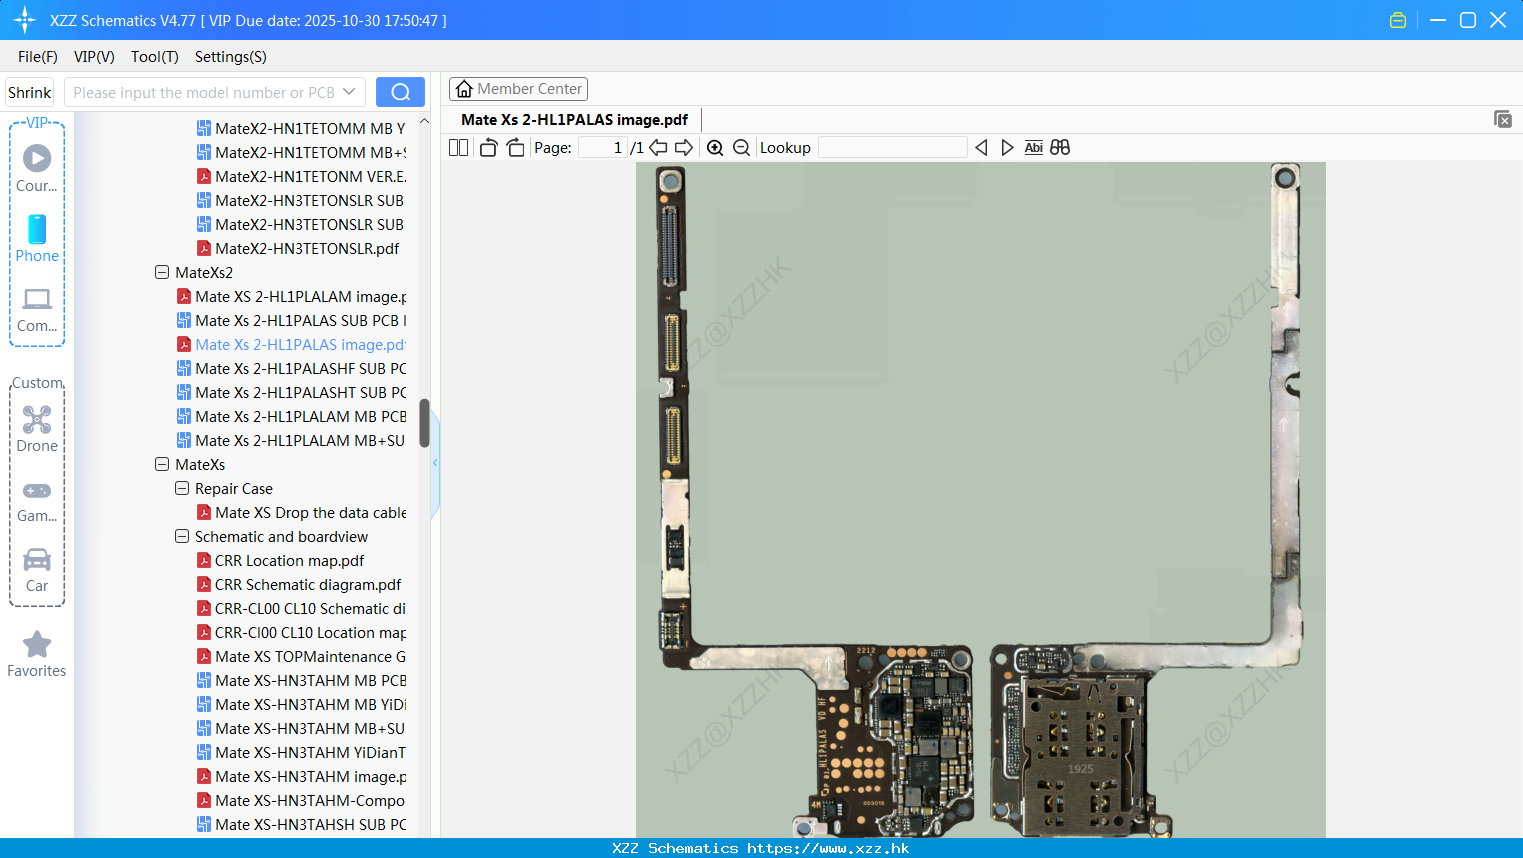
Task: Find next lookup result
Action: click(x=1007, y=148)
